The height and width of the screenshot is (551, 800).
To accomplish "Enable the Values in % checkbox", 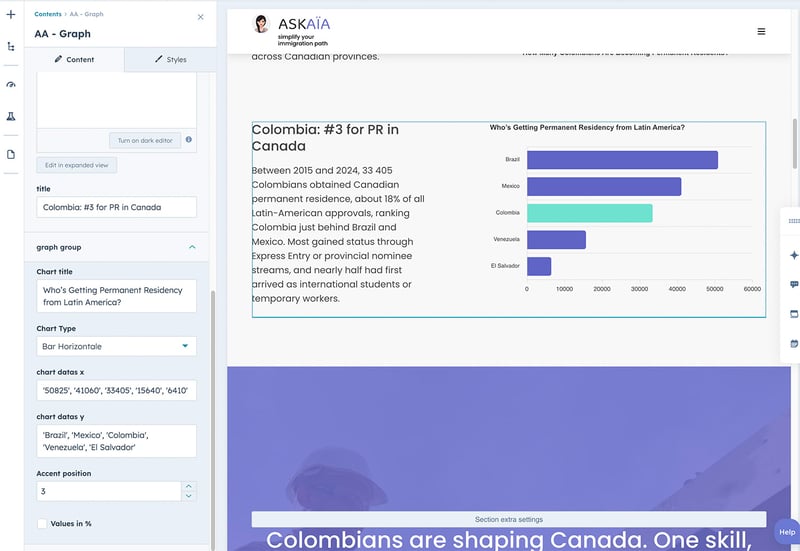I will [42, 523].
